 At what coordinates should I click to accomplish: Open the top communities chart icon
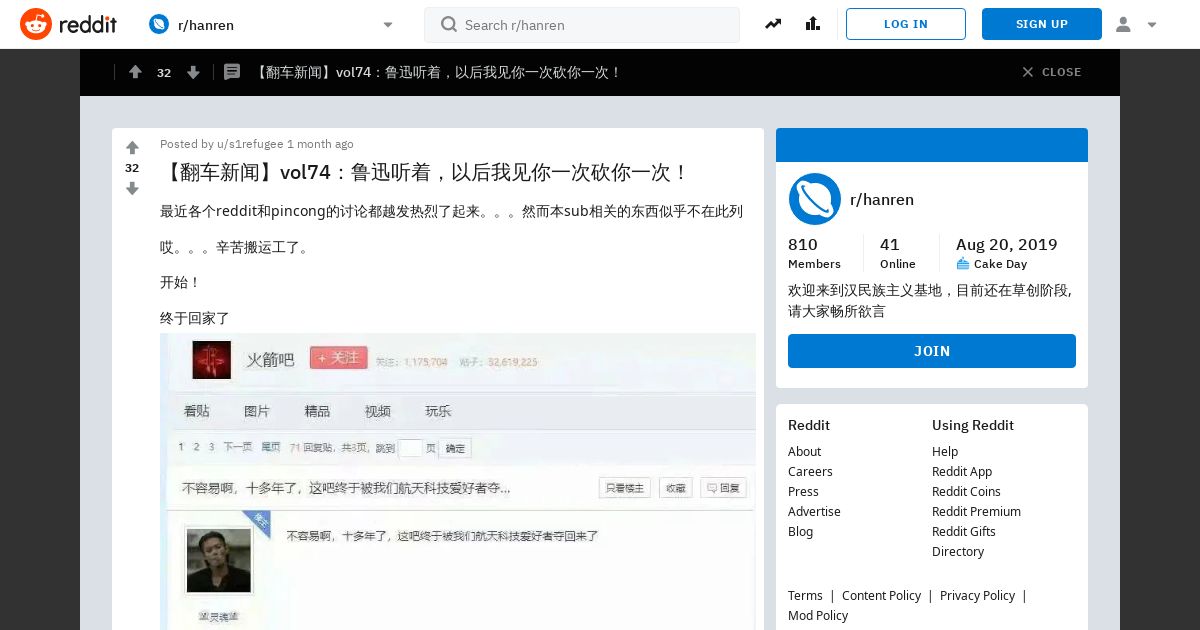point(812,24)
